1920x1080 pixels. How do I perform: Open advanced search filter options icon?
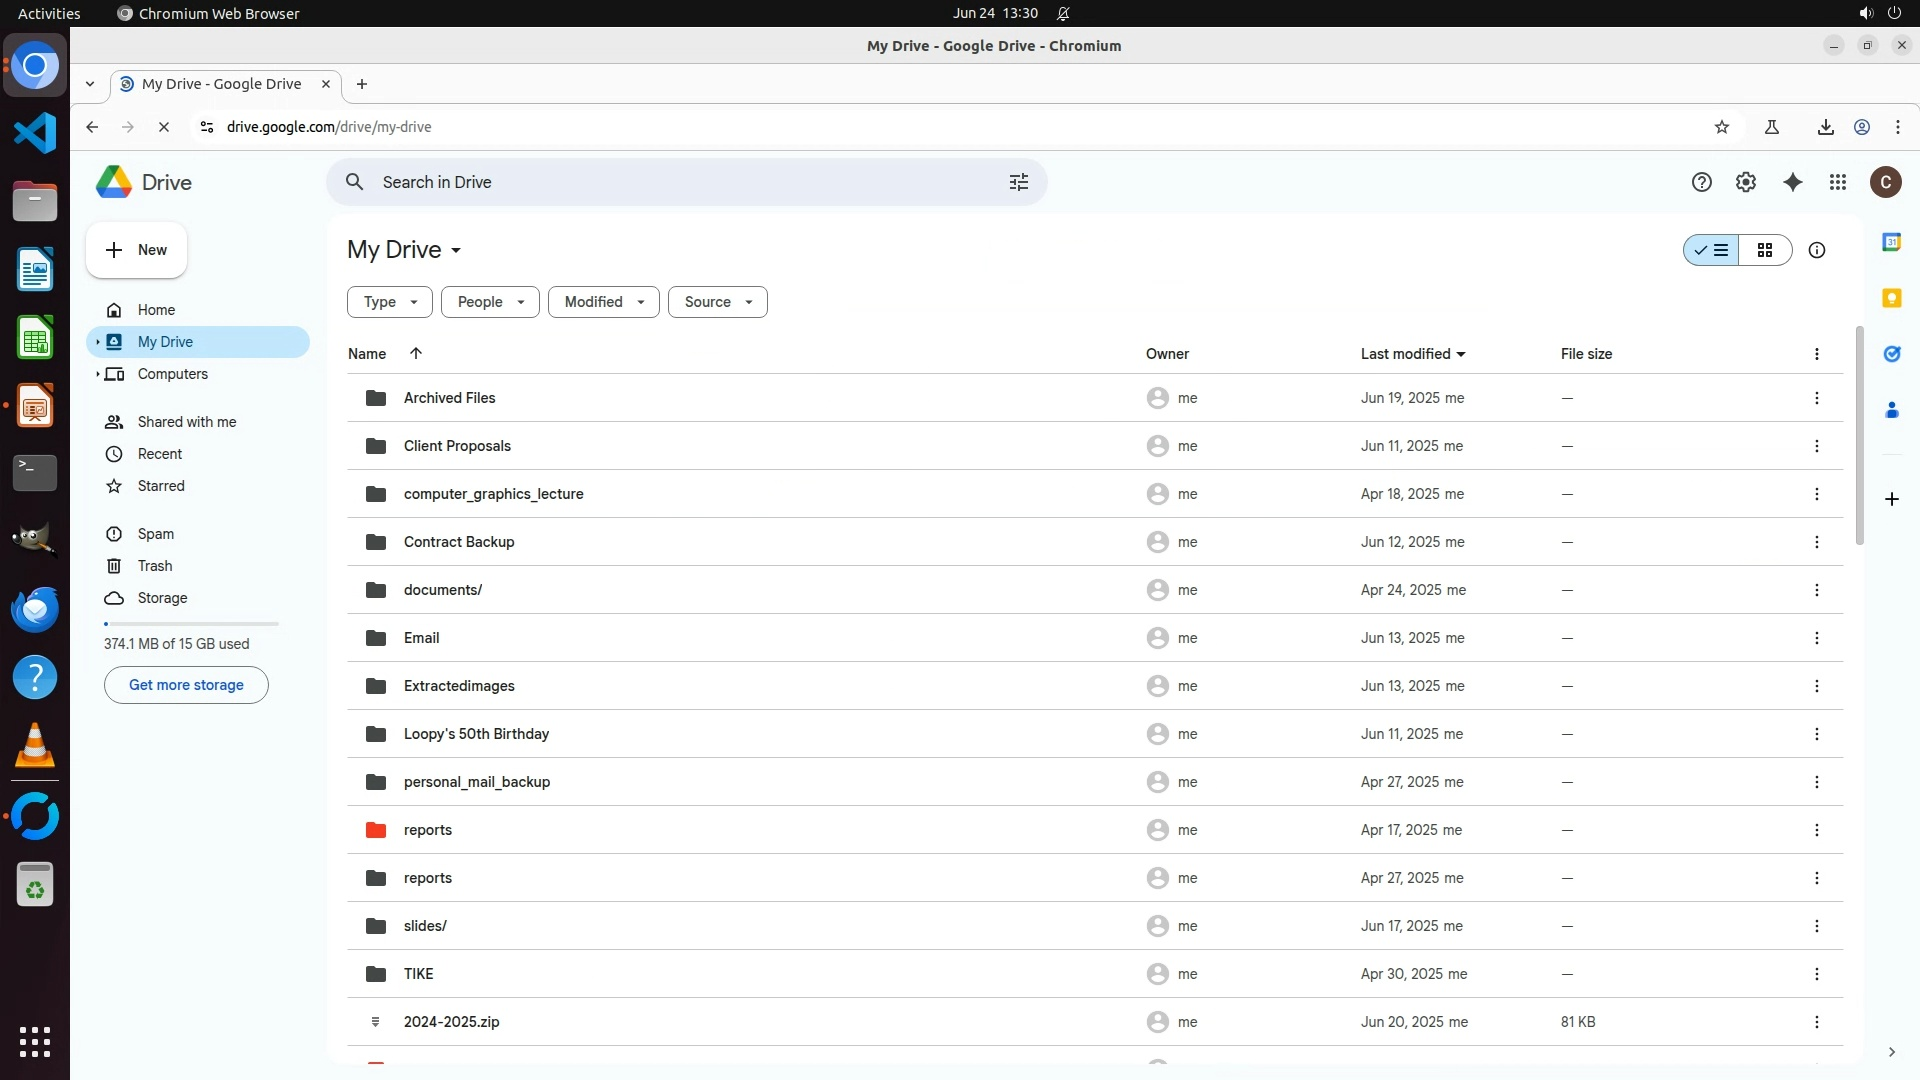[1018, 182]
